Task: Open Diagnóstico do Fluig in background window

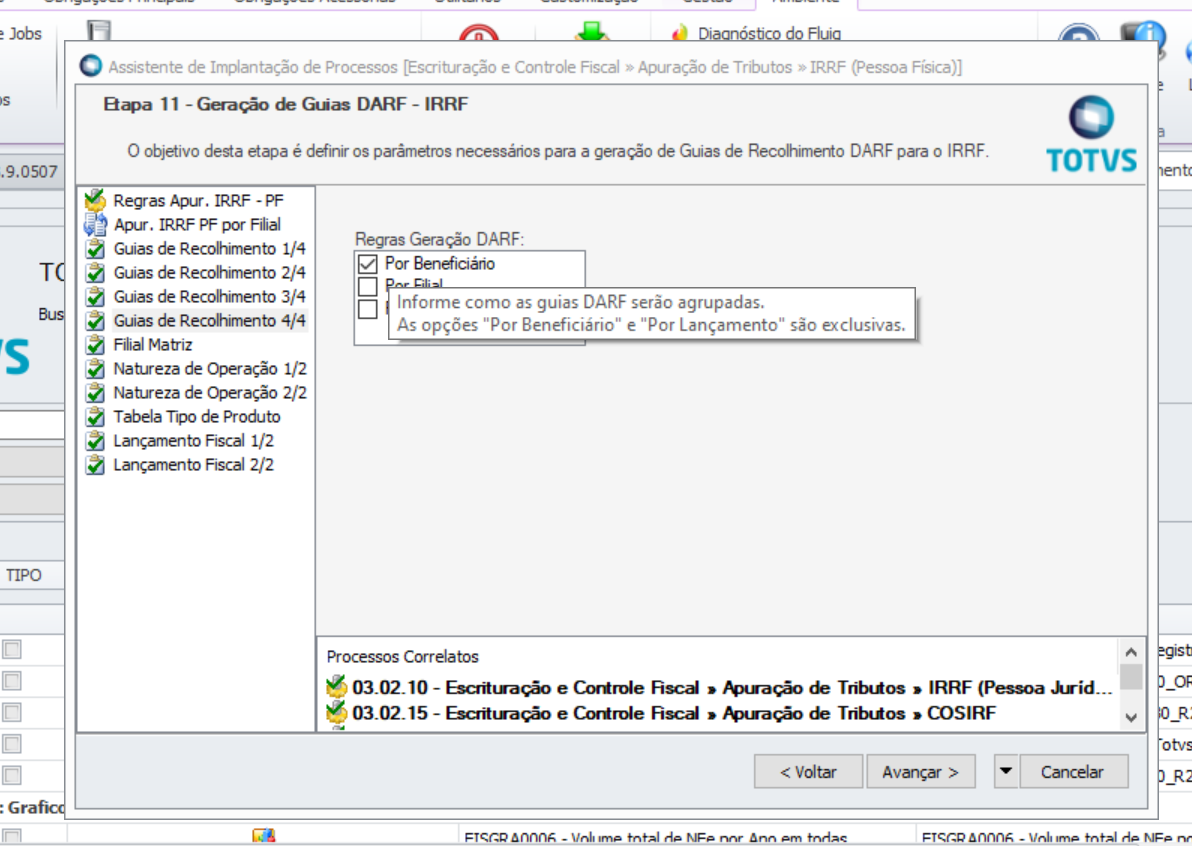Action: click(x=769, y=33)
